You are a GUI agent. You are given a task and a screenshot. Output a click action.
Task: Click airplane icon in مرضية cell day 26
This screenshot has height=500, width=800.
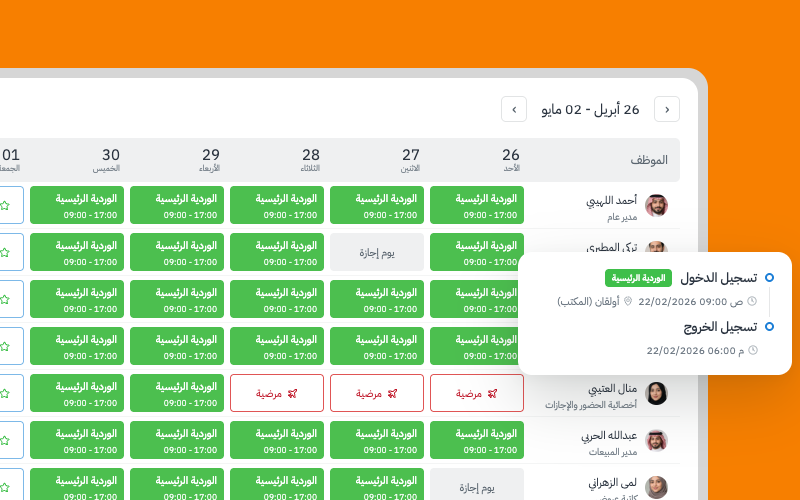492,393
